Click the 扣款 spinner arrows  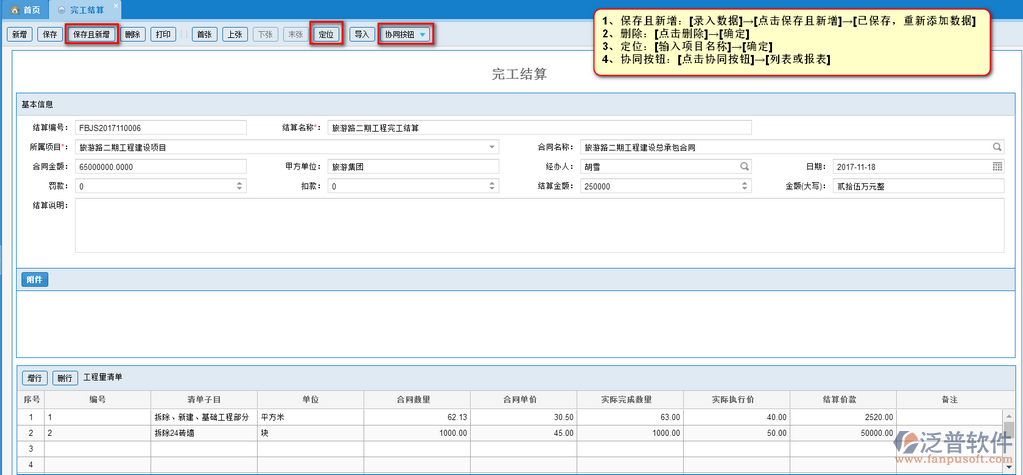491,186
